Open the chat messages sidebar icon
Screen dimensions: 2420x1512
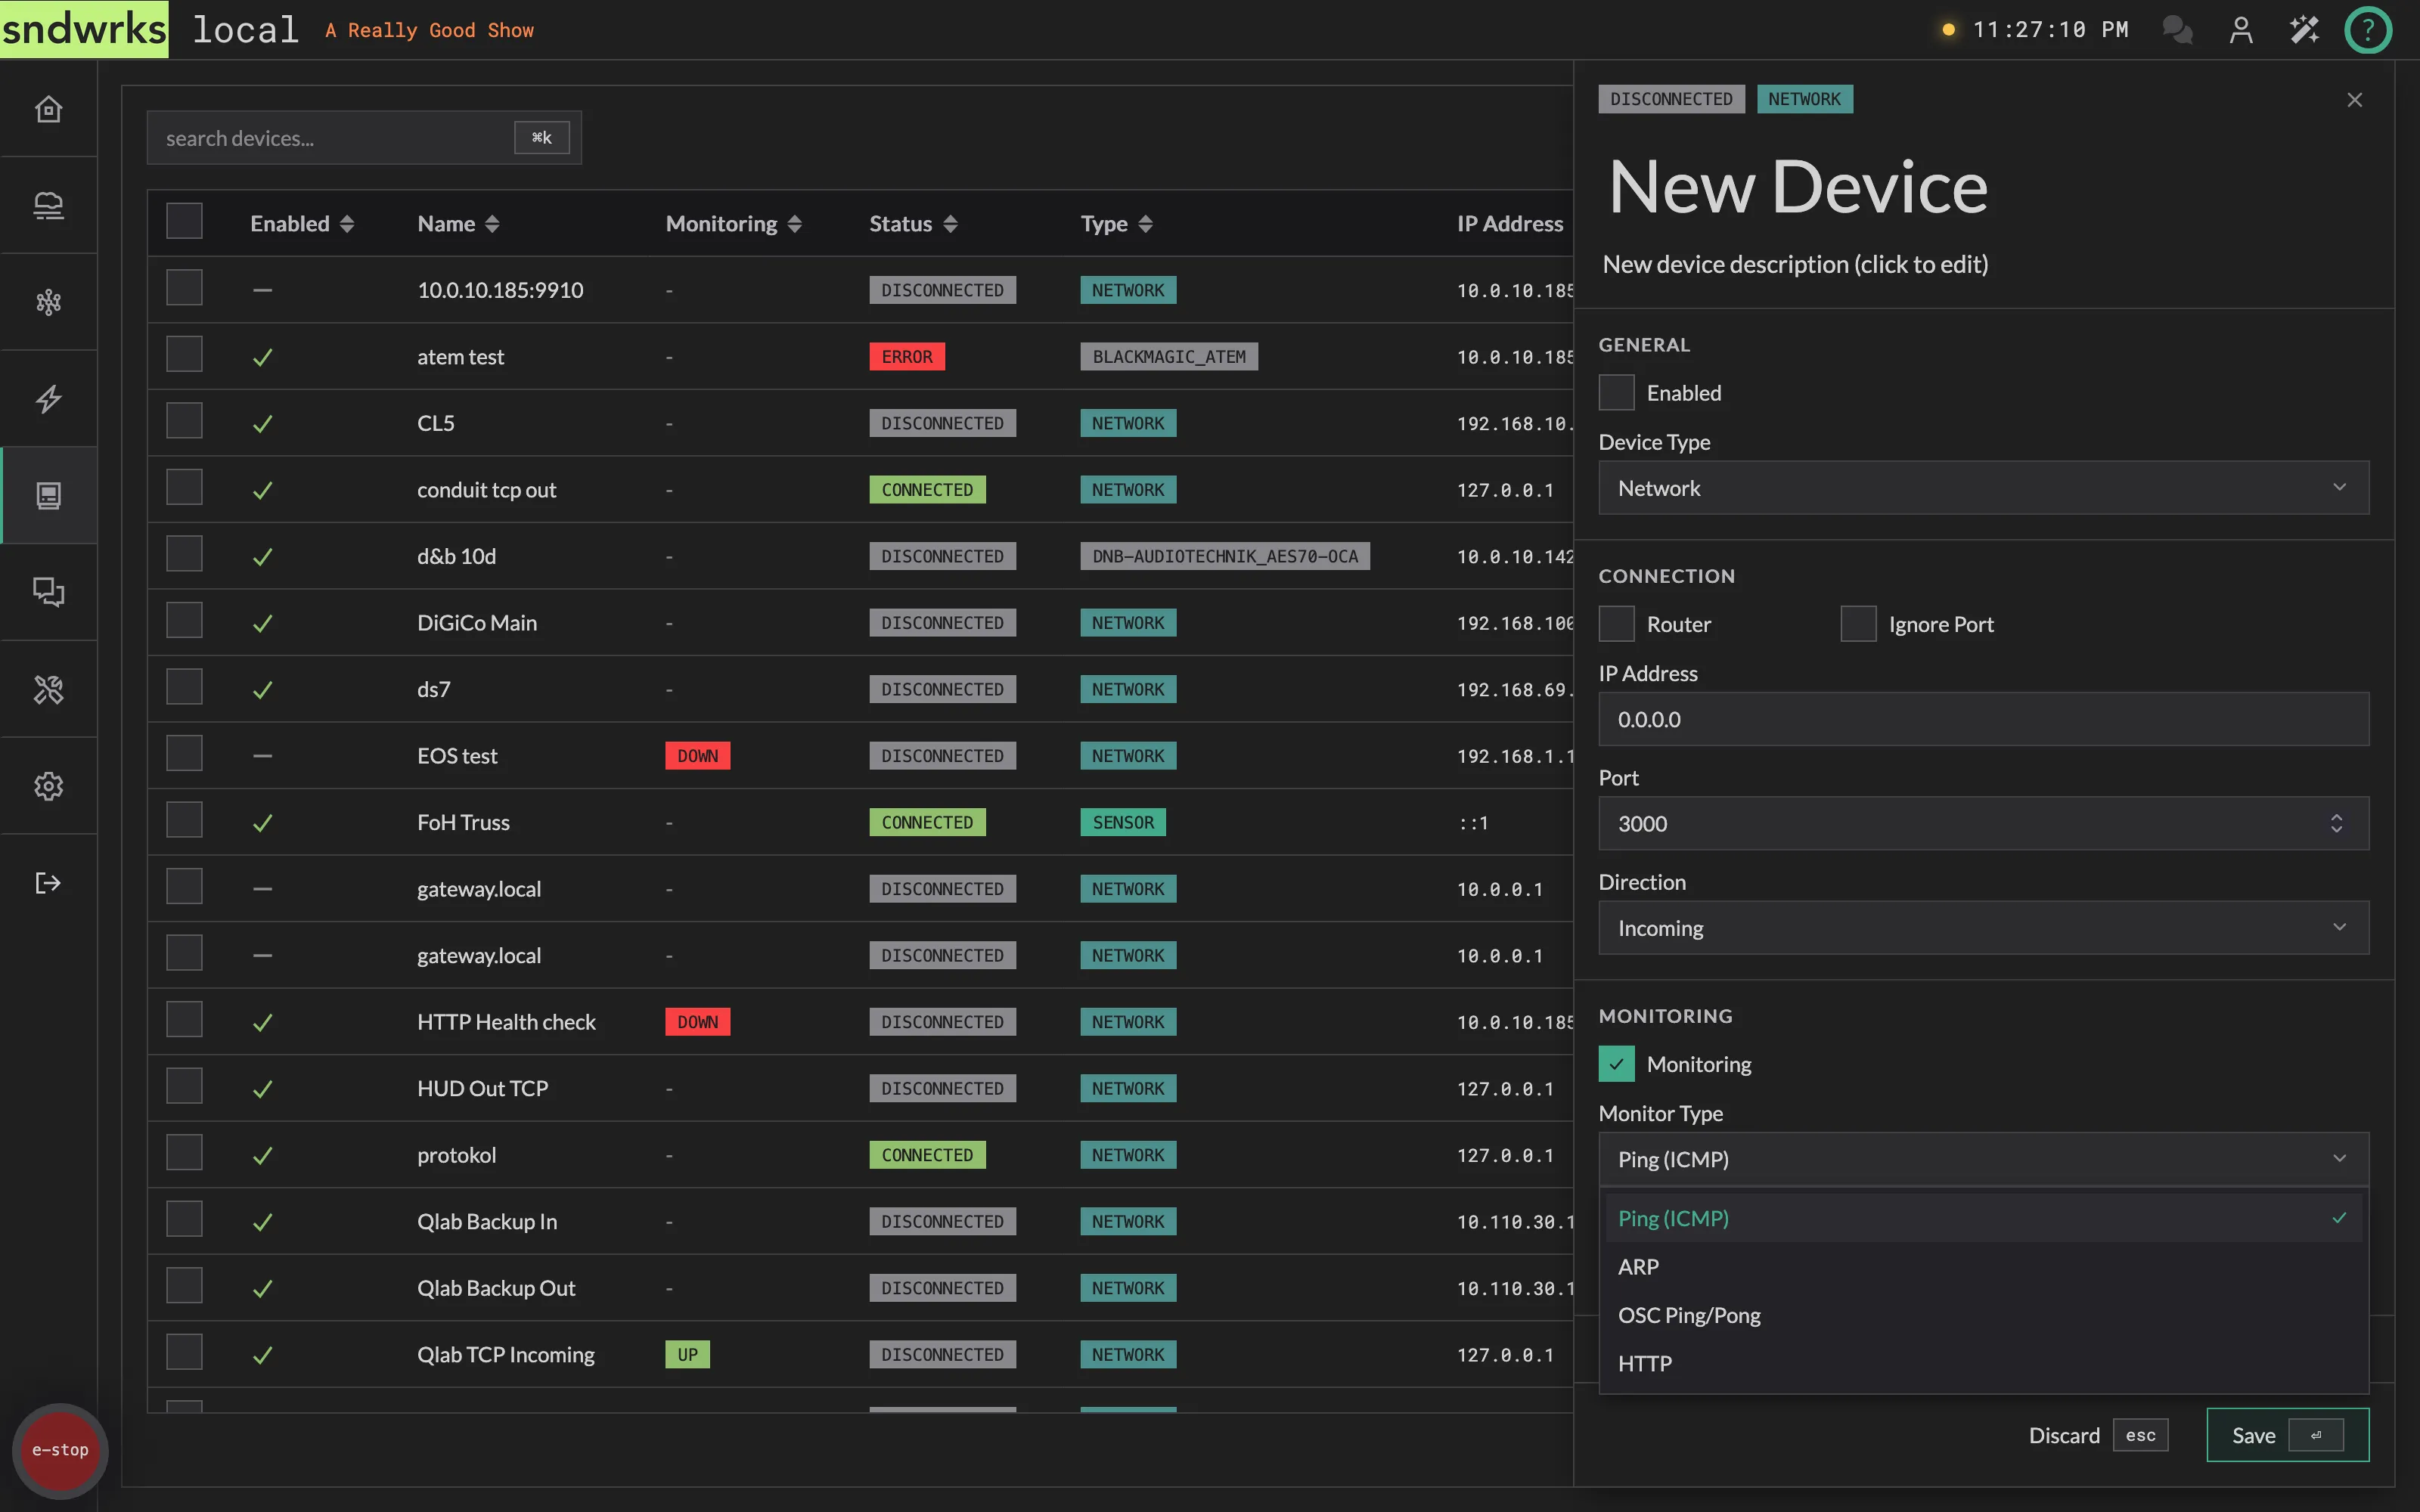tap(48, 592)
